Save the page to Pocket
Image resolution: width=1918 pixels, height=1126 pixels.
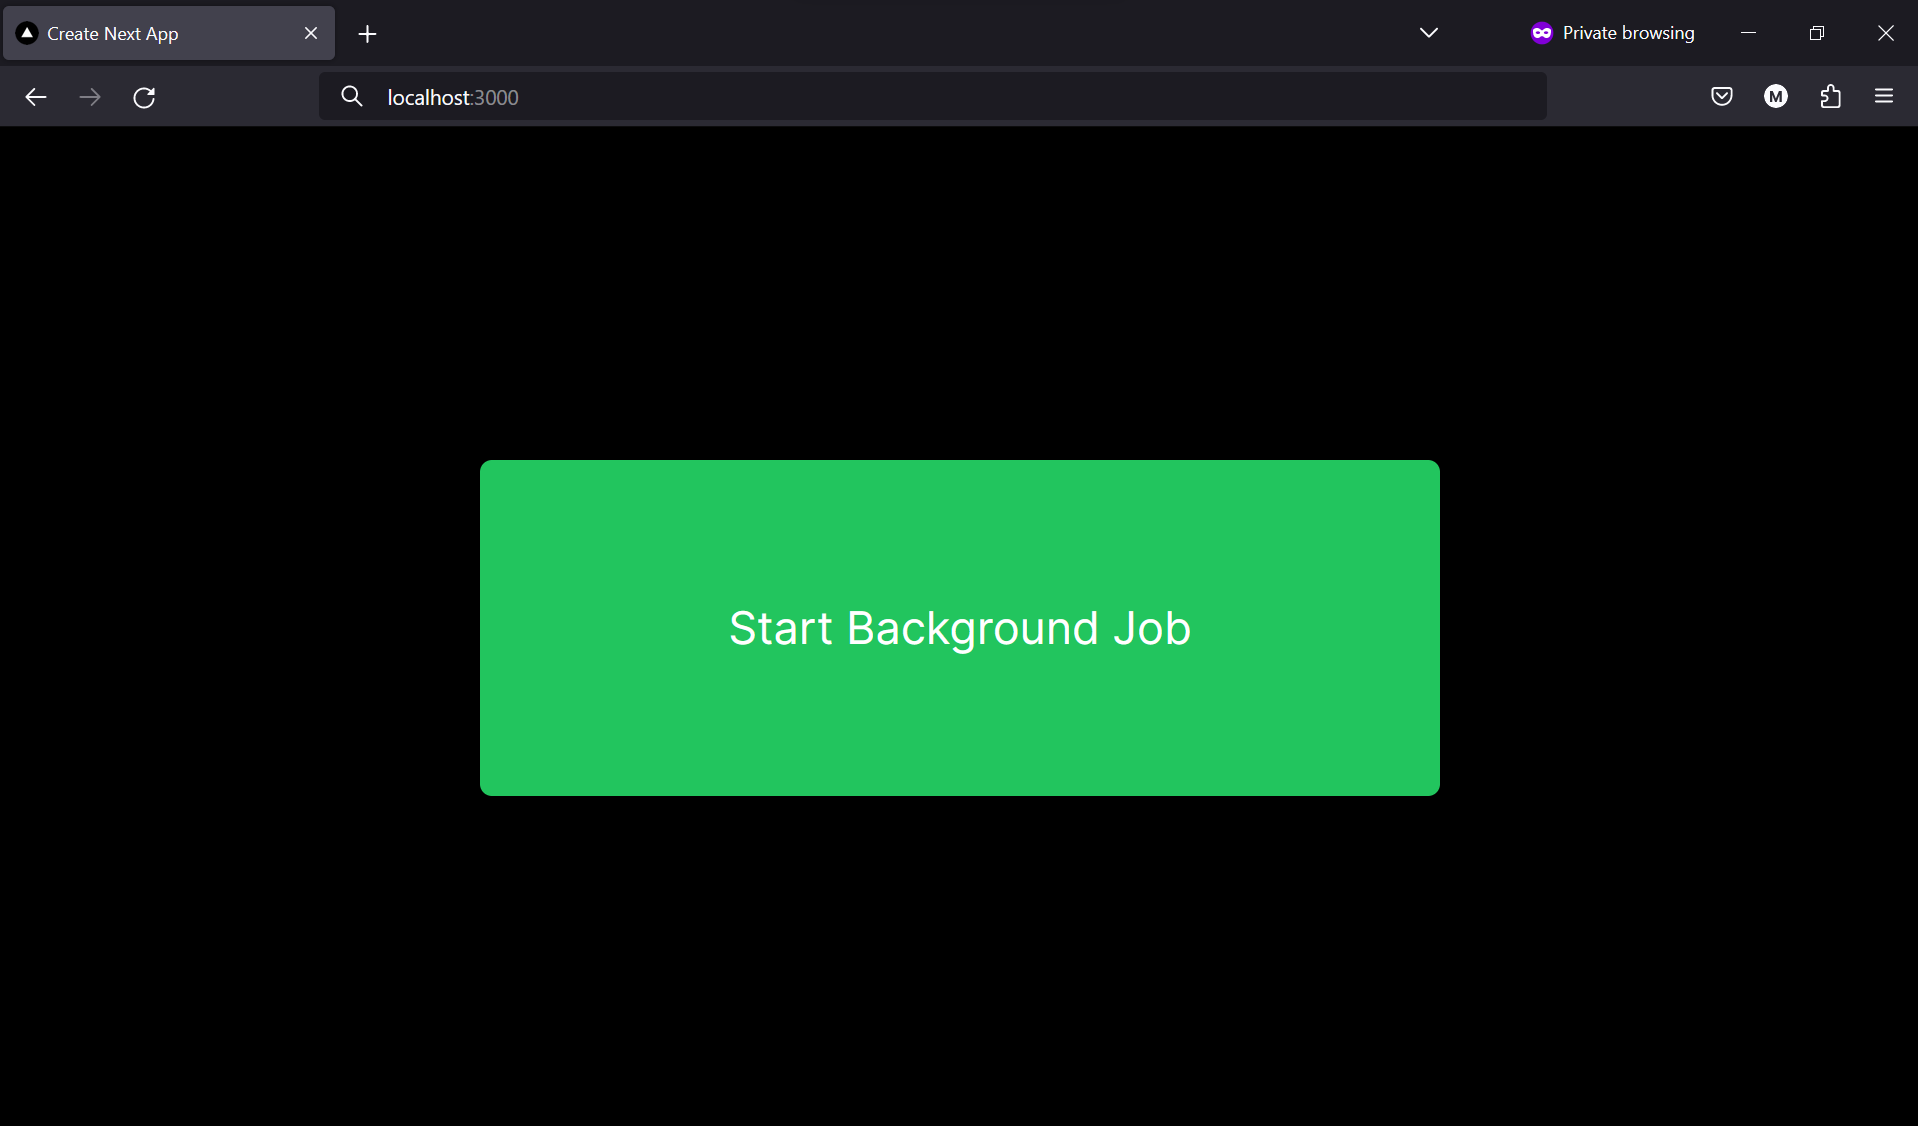click(1722, 96)
